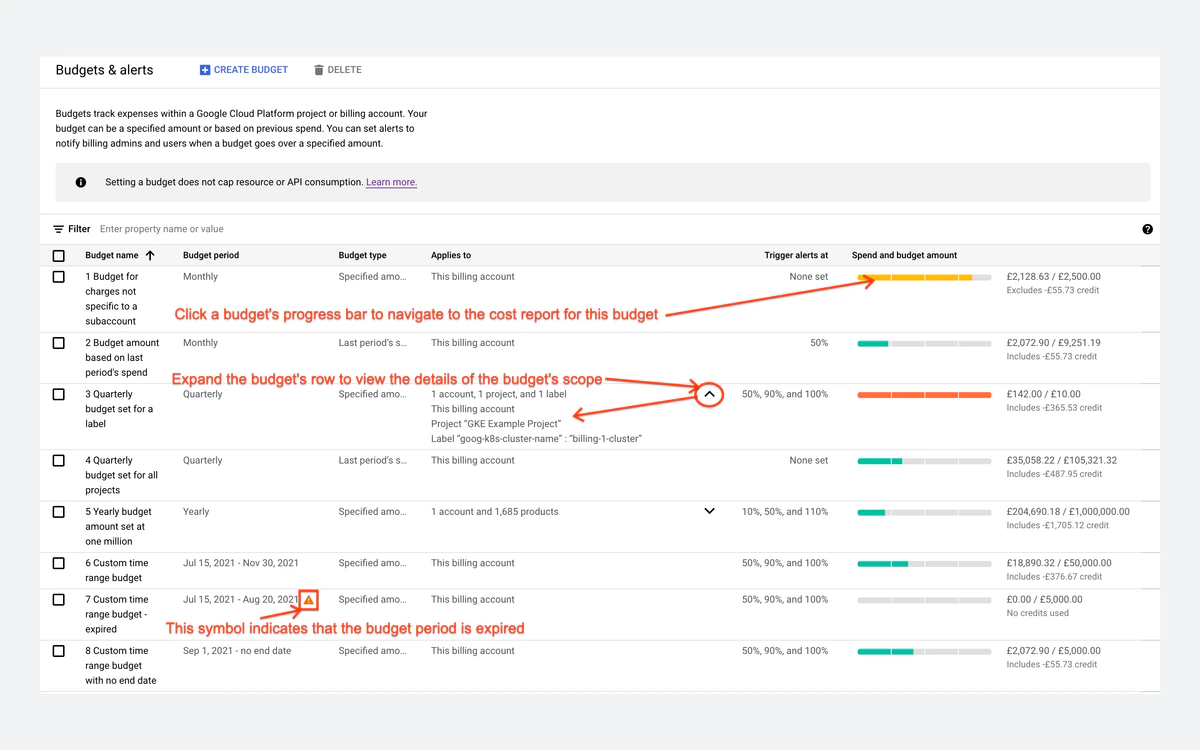Click the amount £35,058.22 / £105,321.32
The image size is (1200, 750).
point(1061,461)
